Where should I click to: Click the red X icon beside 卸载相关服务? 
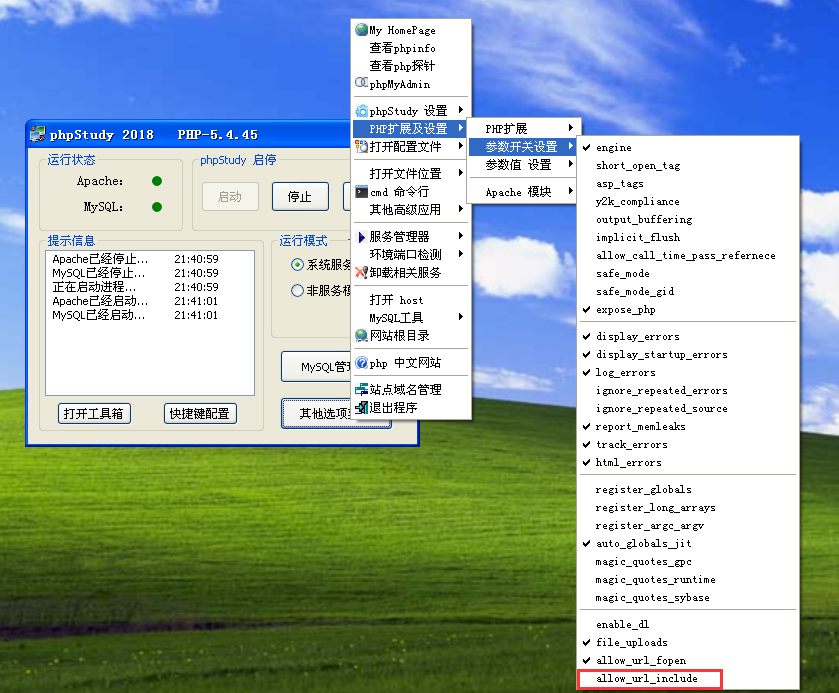click(361, 272)
